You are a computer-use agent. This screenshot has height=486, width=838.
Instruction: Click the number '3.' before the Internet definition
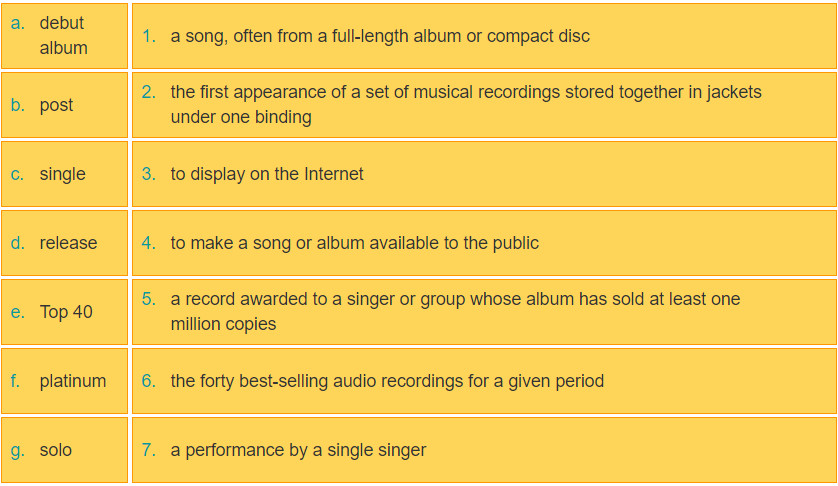[x=149, y=174]
